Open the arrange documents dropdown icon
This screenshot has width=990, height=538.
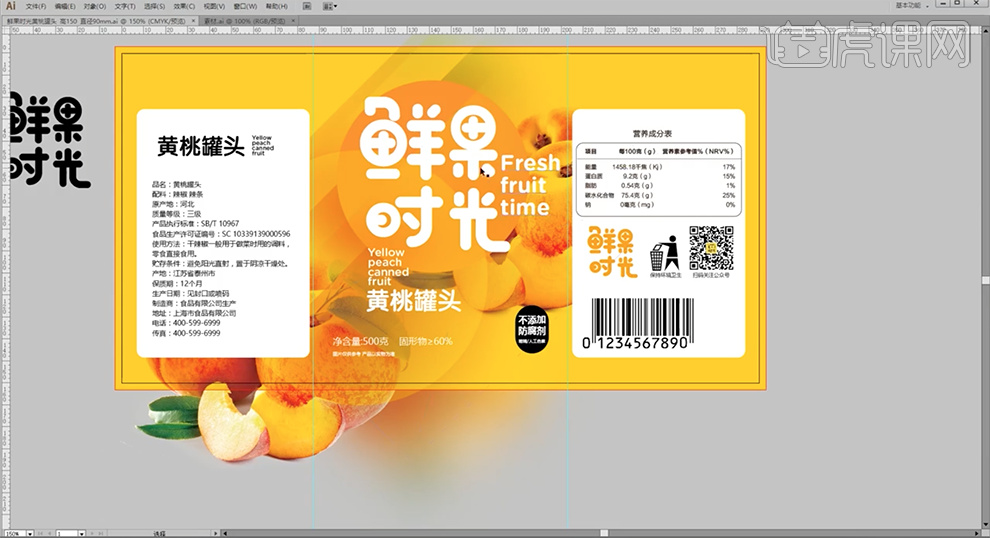(x=330, y=6)
